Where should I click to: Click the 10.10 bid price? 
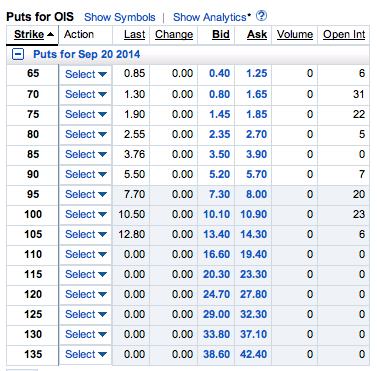(217, 214)
